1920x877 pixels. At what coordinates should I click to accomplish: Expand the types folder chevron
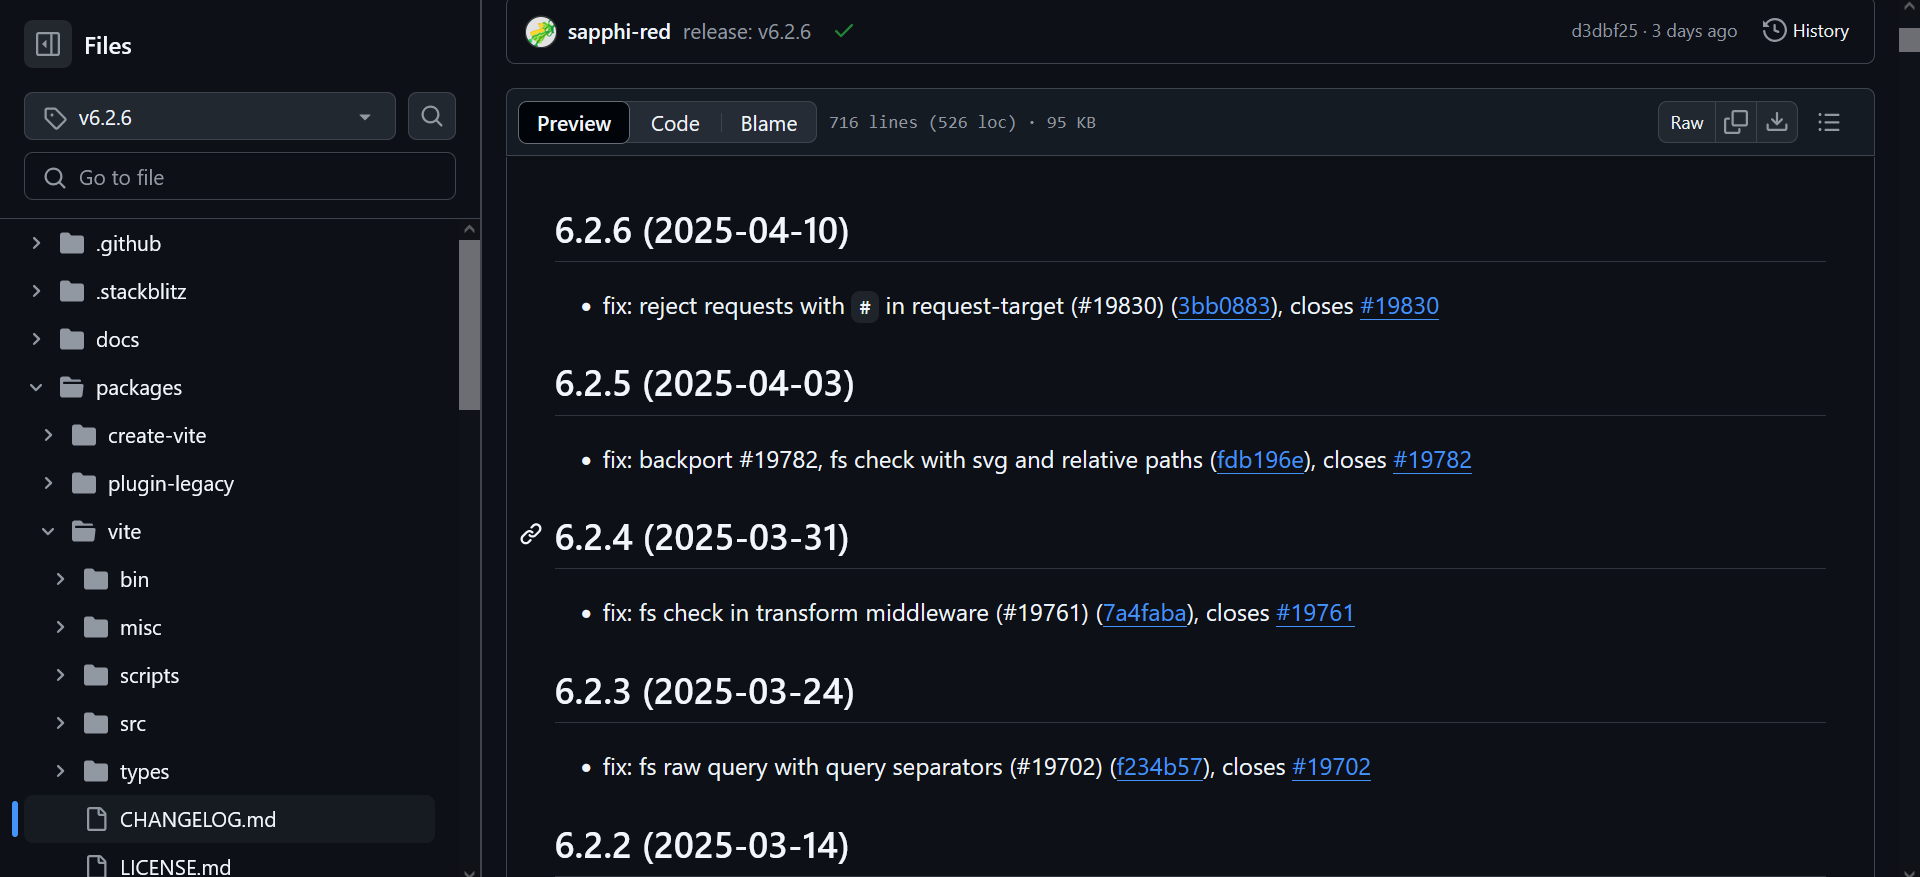60,771
